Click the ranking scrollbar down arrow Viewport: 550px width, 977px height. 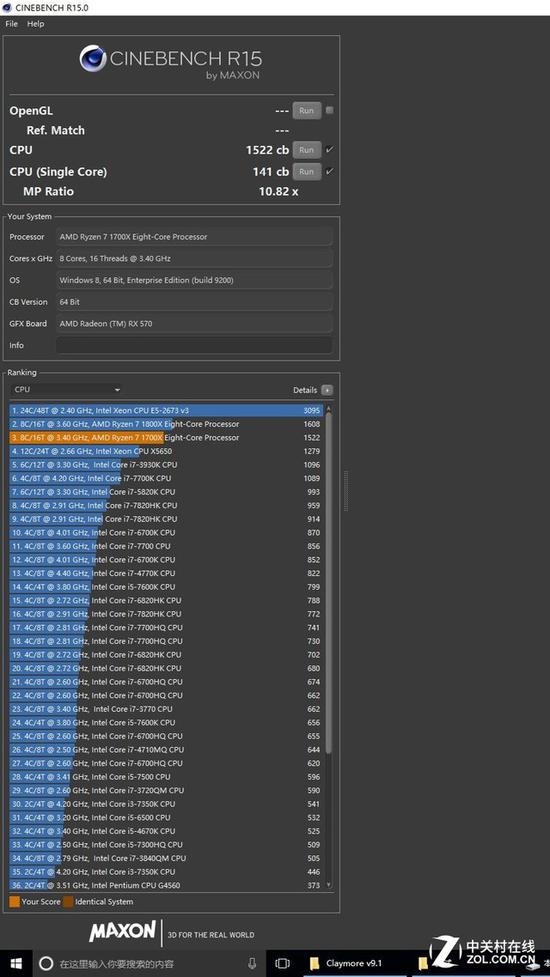(329, 885)
